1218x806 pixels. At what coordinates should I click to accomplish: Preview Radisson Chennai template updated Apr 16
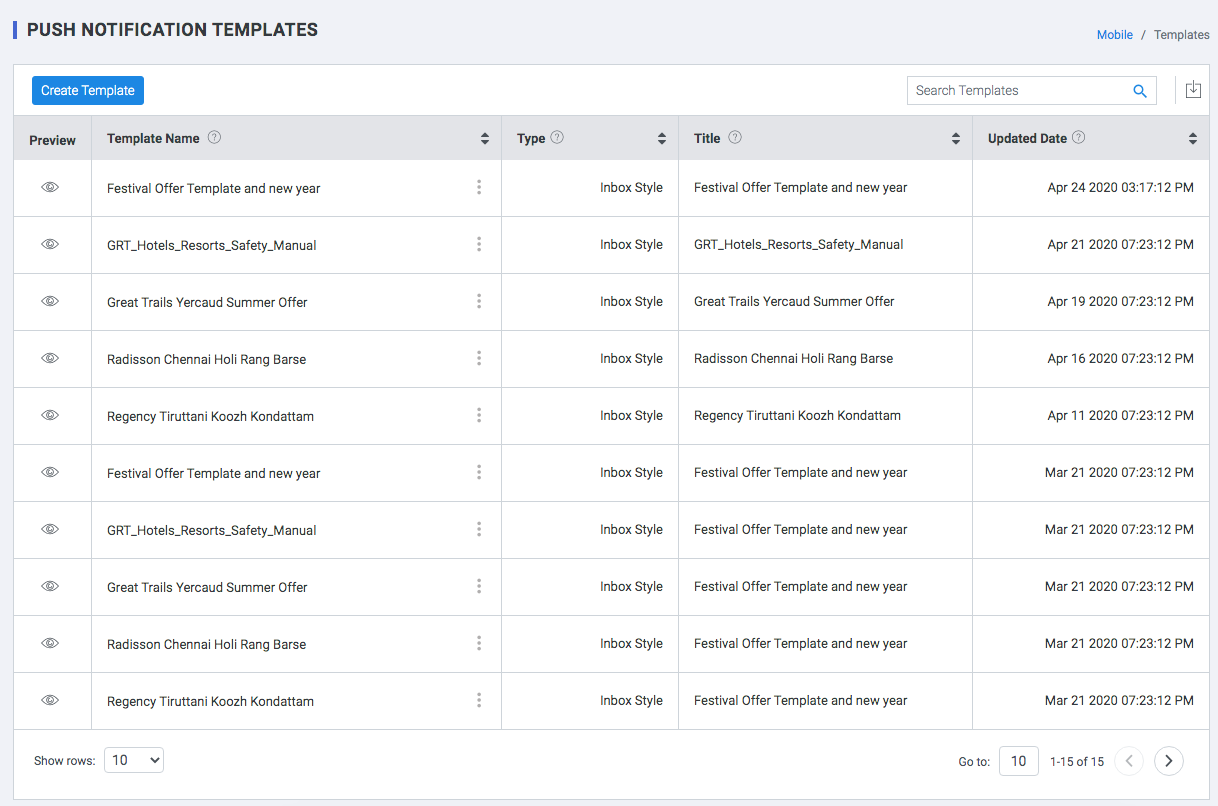pyautogui.click(x=50, y=358)
